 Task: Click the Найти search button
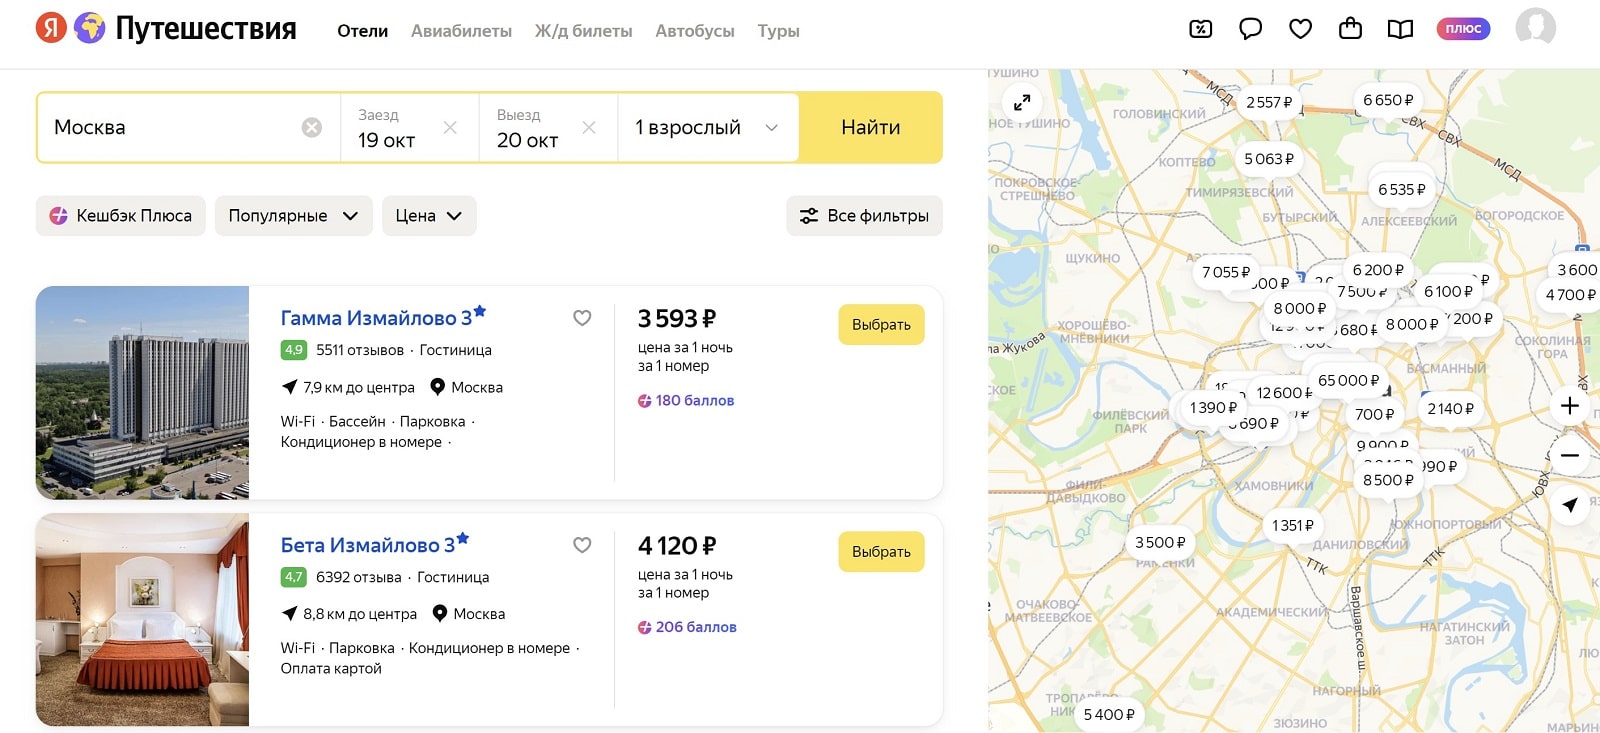[871, 127]
